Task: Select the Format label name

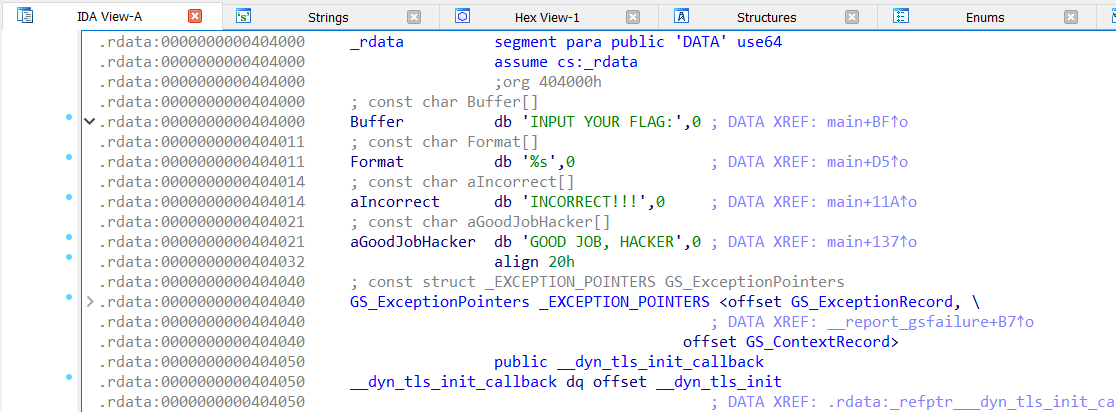Action: tap(377, 162)
